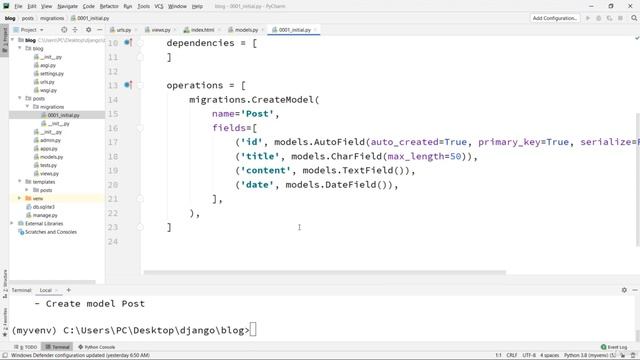640x360 pixels.
Task: Click the terminal command prompt input
Action: point(253,330)
